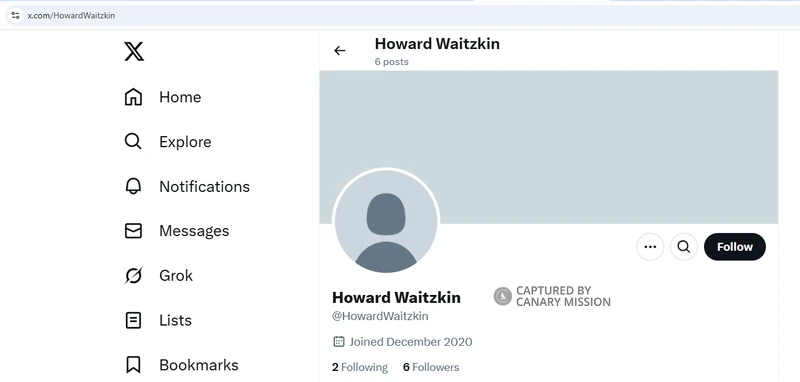
Task: Click the Lists document icon
Action: (x=133, y=320)
